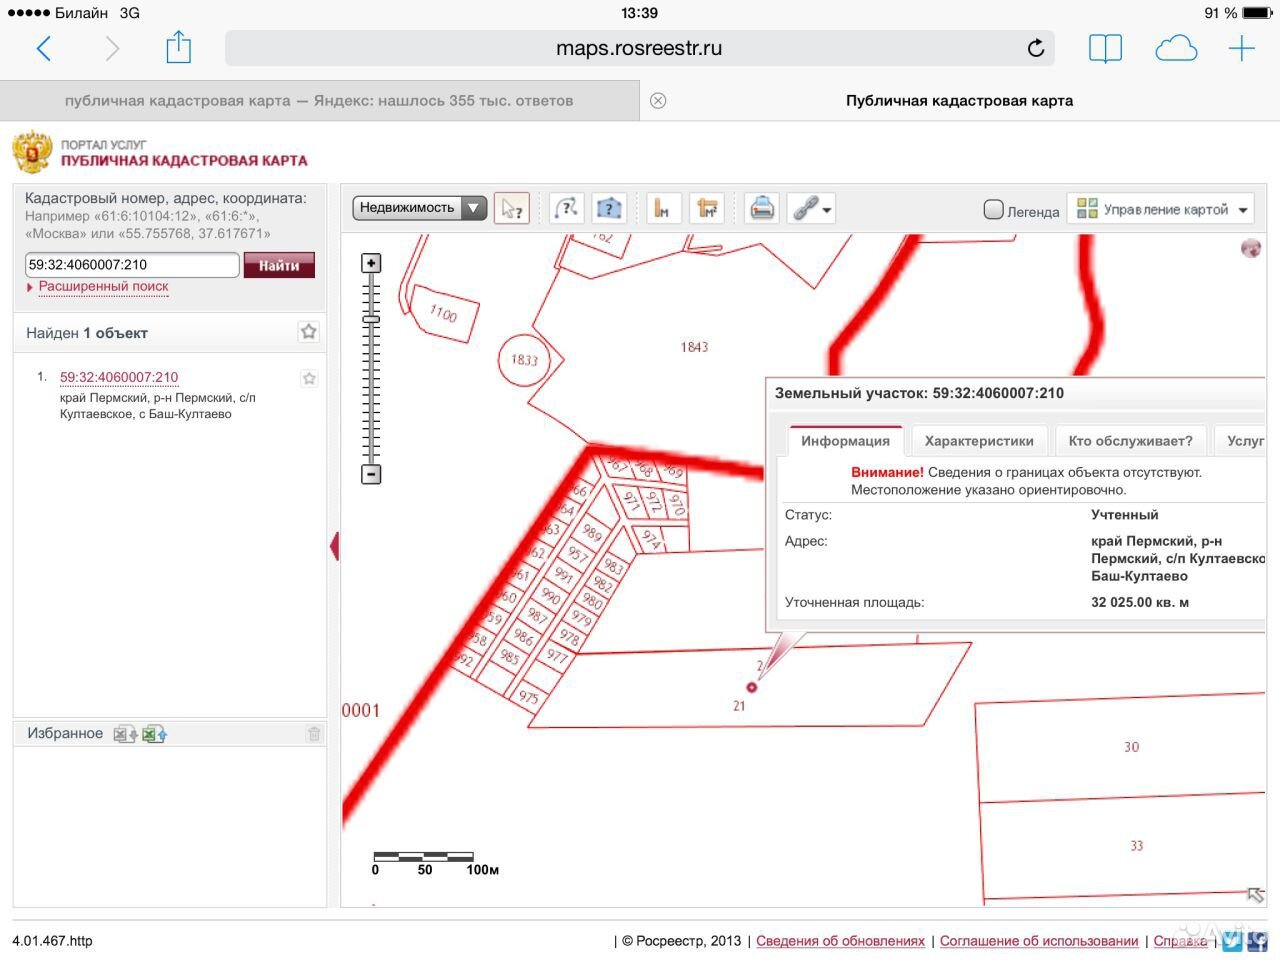Expand overview map arrow in map corner
The height and width of the screenshot is (960, 1280).
coord(1255,895)
